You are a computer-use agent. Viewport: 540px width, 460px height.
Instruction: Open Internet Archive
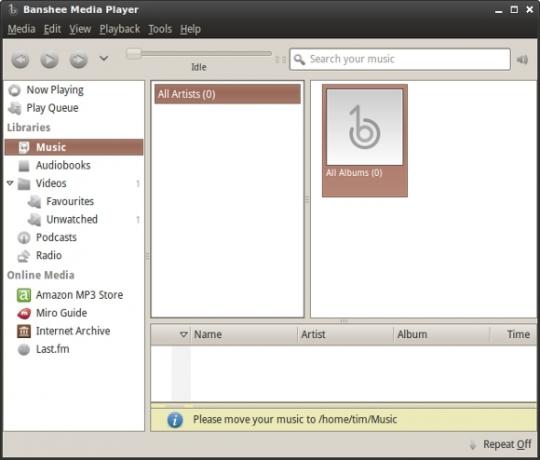pyautogui.click(x=74, y=331)
